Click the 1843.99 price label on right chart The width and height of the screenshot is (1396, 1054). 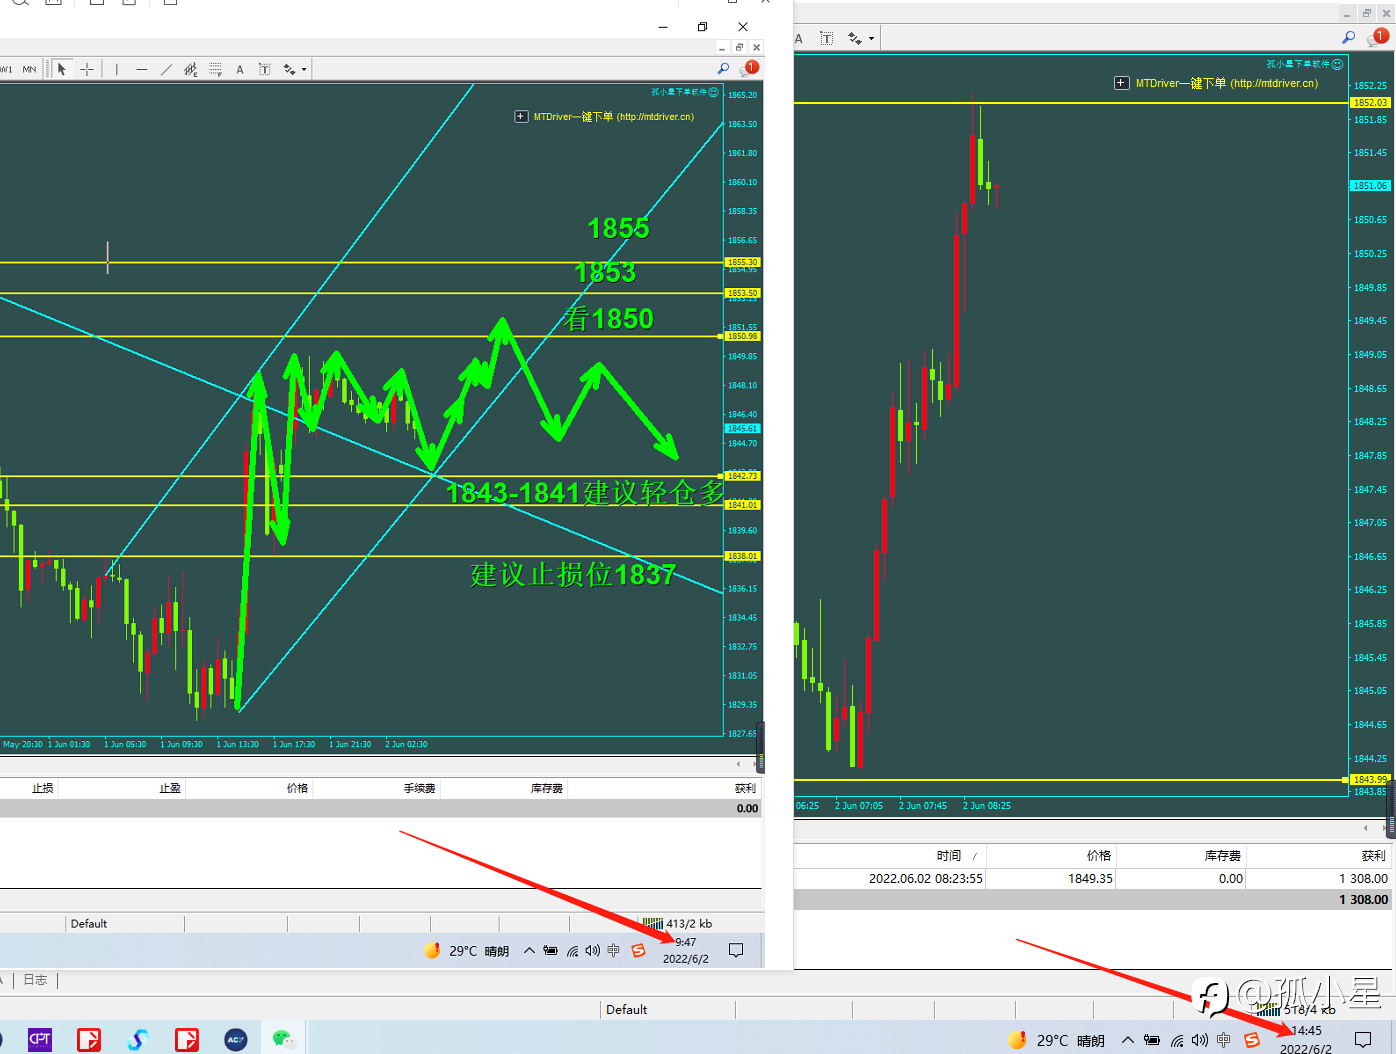coord(1370,779)
